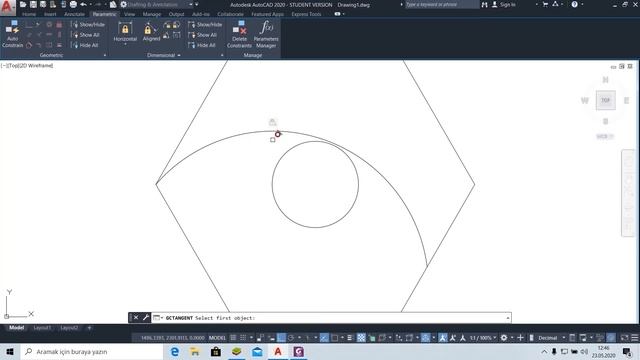
Task: Click the Windows Start button
Action: pyautogui.click(x=10, y=351)
